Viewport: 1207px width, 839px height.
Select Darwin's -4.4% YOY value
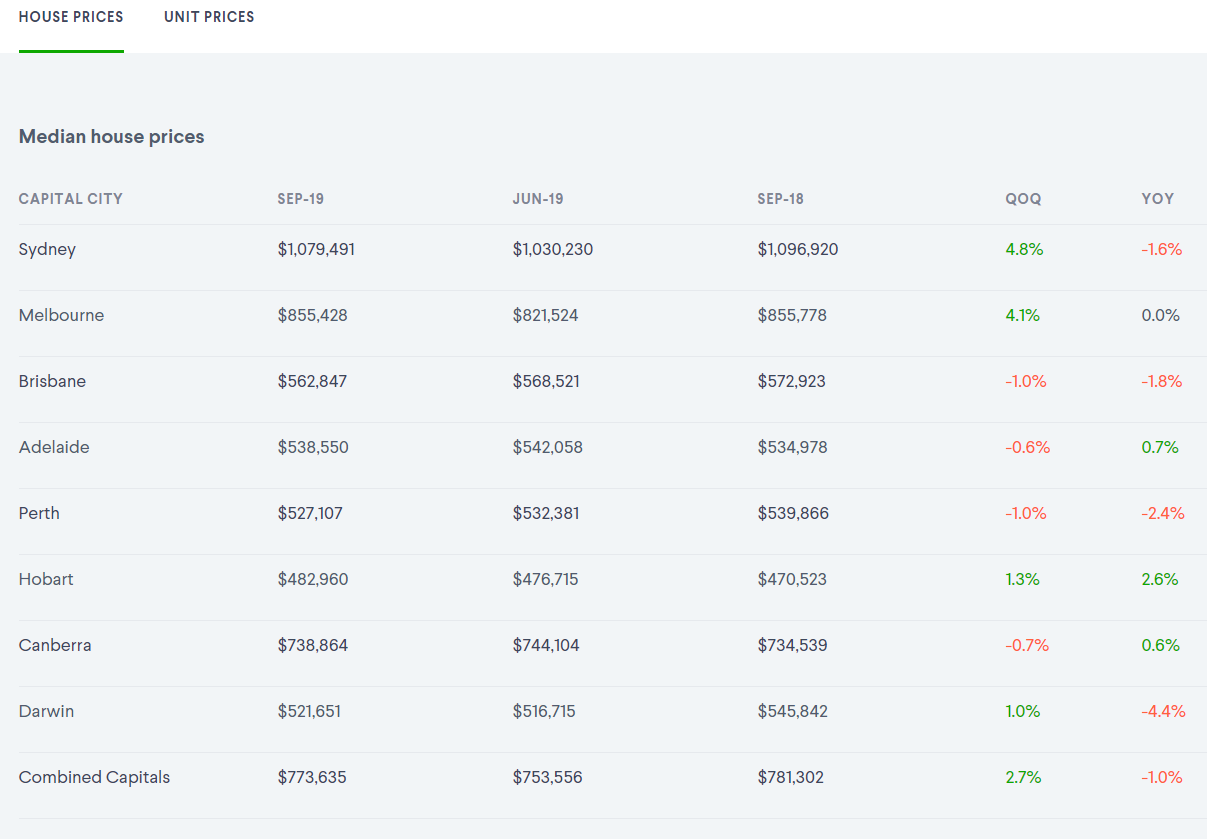tap(1163, 711)
